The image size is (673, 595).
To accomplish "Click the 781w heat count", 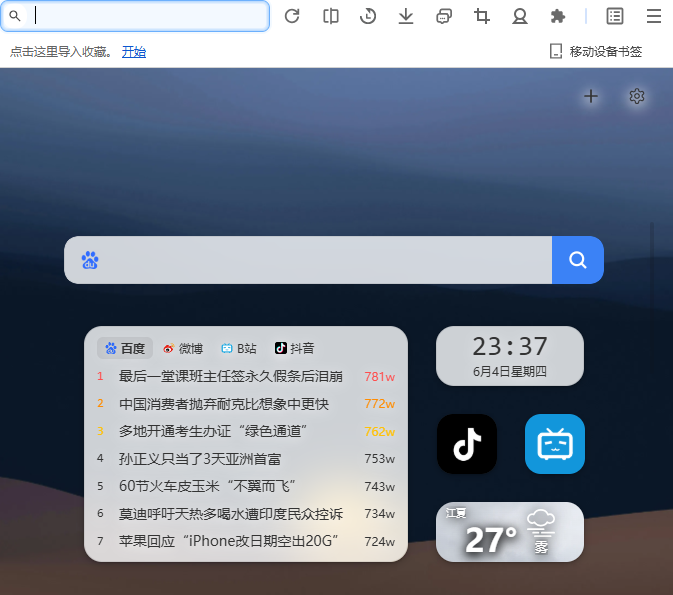I will 379,377.
